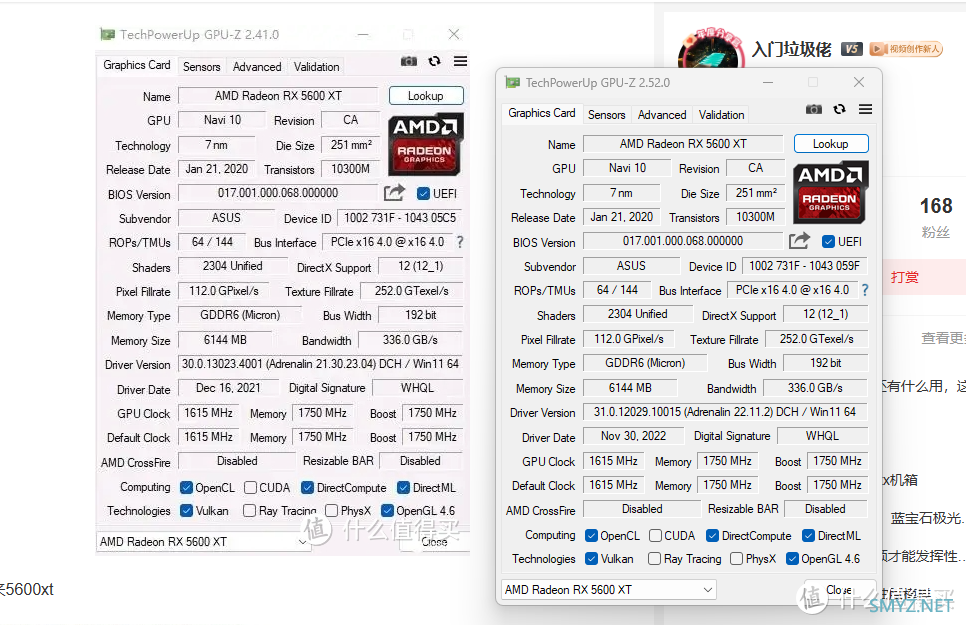Click the screenshot camera icon in GPU-Z 2.41.0

click(408, 61)
